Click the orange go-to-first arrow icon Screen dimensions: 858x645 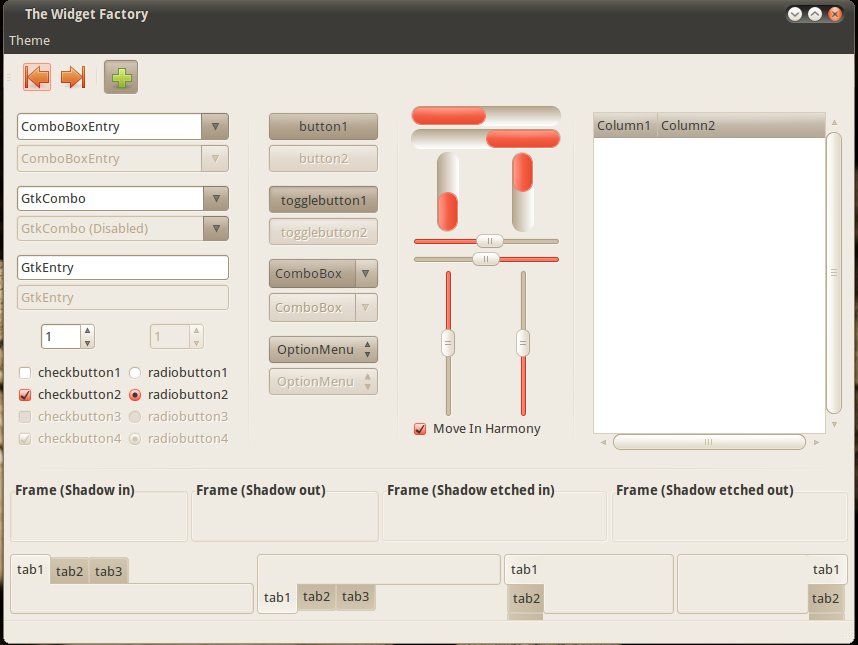coord(37,77)
